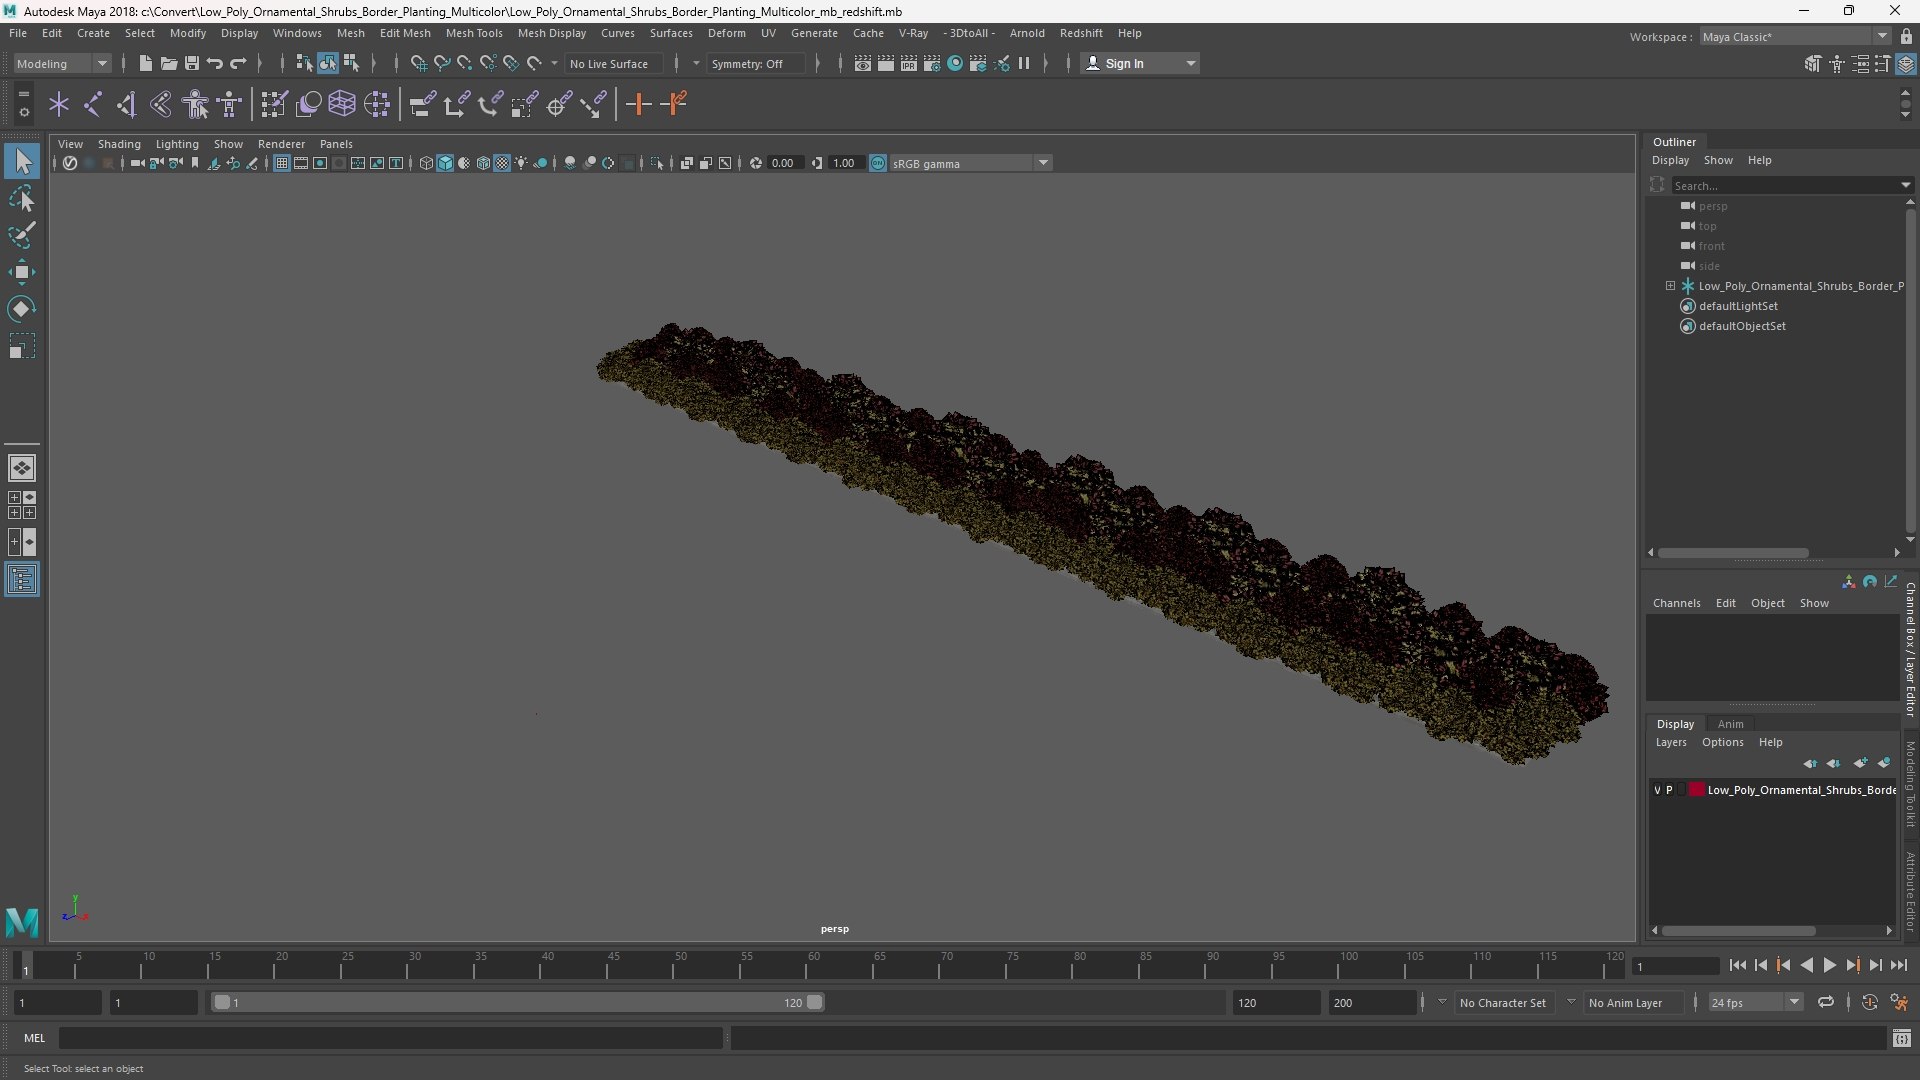
Task: Toggle V visibility of Low_Poly layer
Action: [x=1657, y=790]
